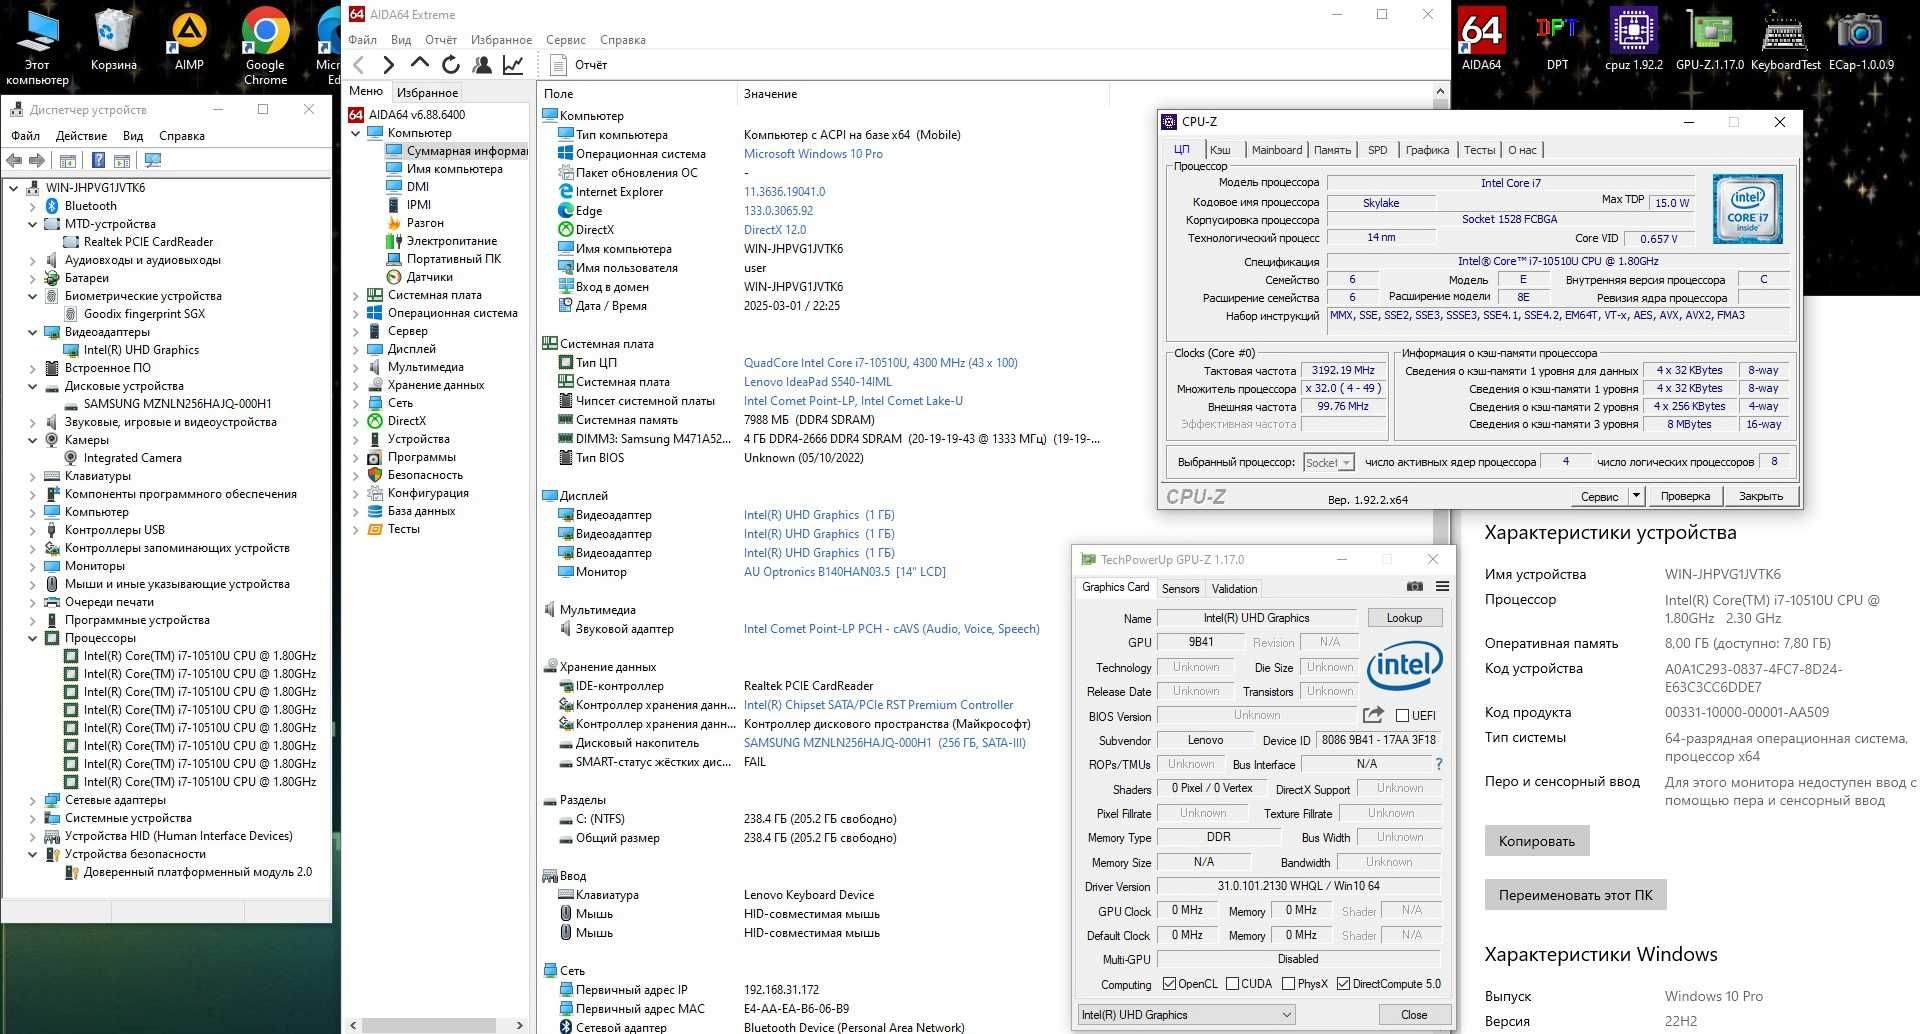1920x1034 pixels.
Task: Click Переименовать этот ПК button
Action: [1575, 895]
